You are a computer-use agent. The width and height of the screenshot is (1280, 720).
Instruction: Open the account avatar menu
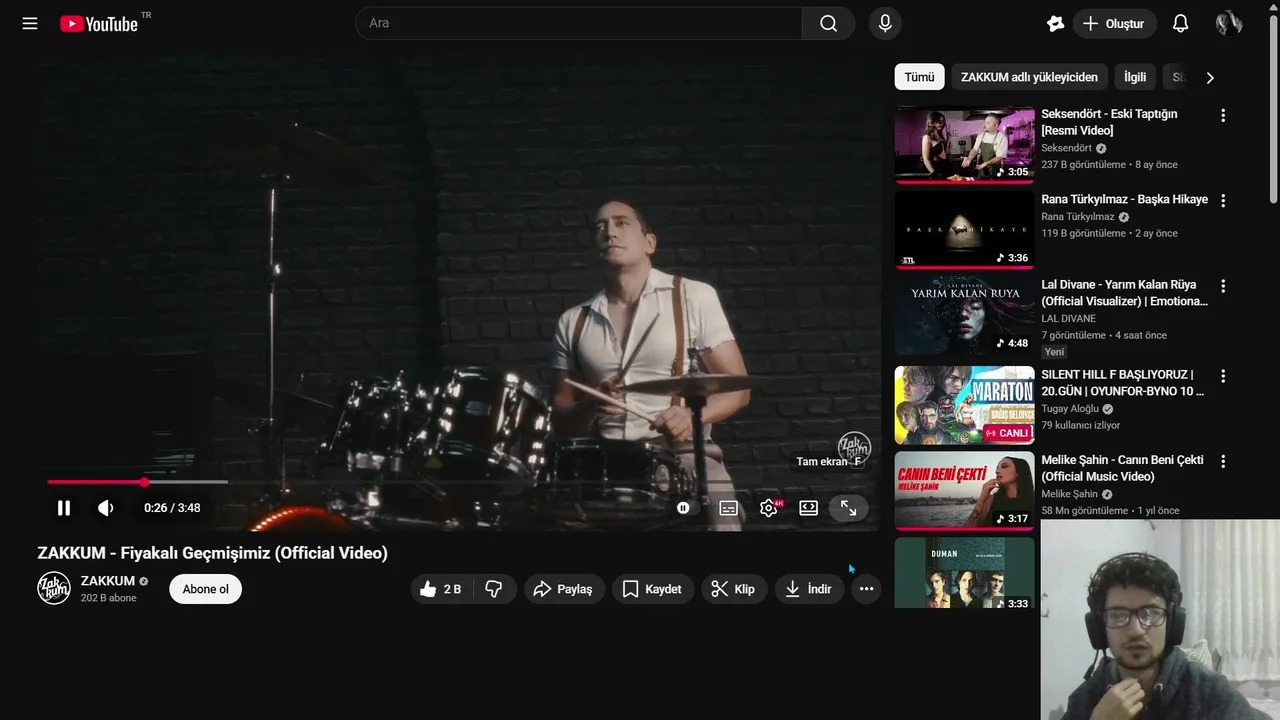tap(1229, 23)
